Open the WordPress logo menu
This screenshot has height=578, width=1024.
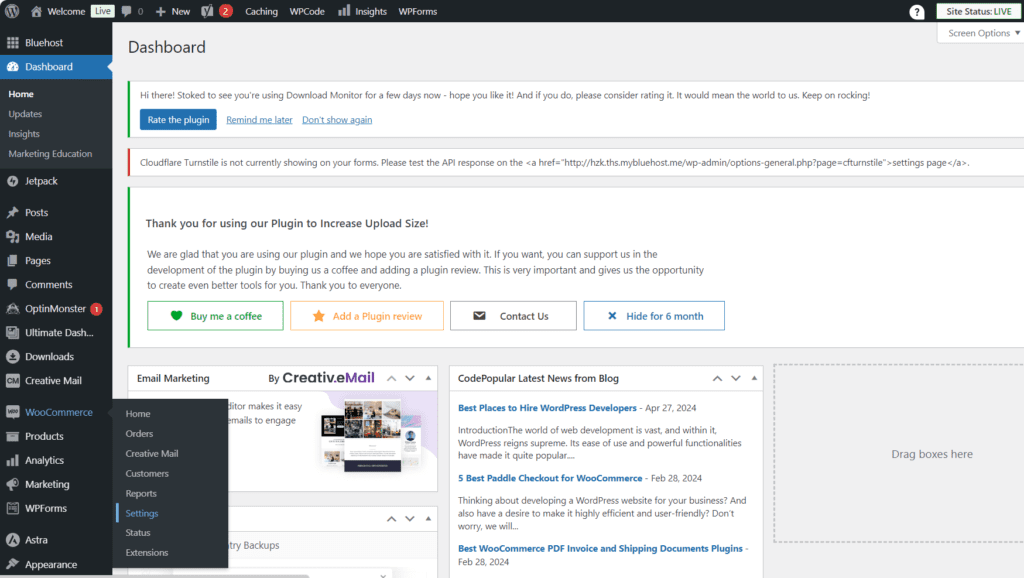[12, 11]
